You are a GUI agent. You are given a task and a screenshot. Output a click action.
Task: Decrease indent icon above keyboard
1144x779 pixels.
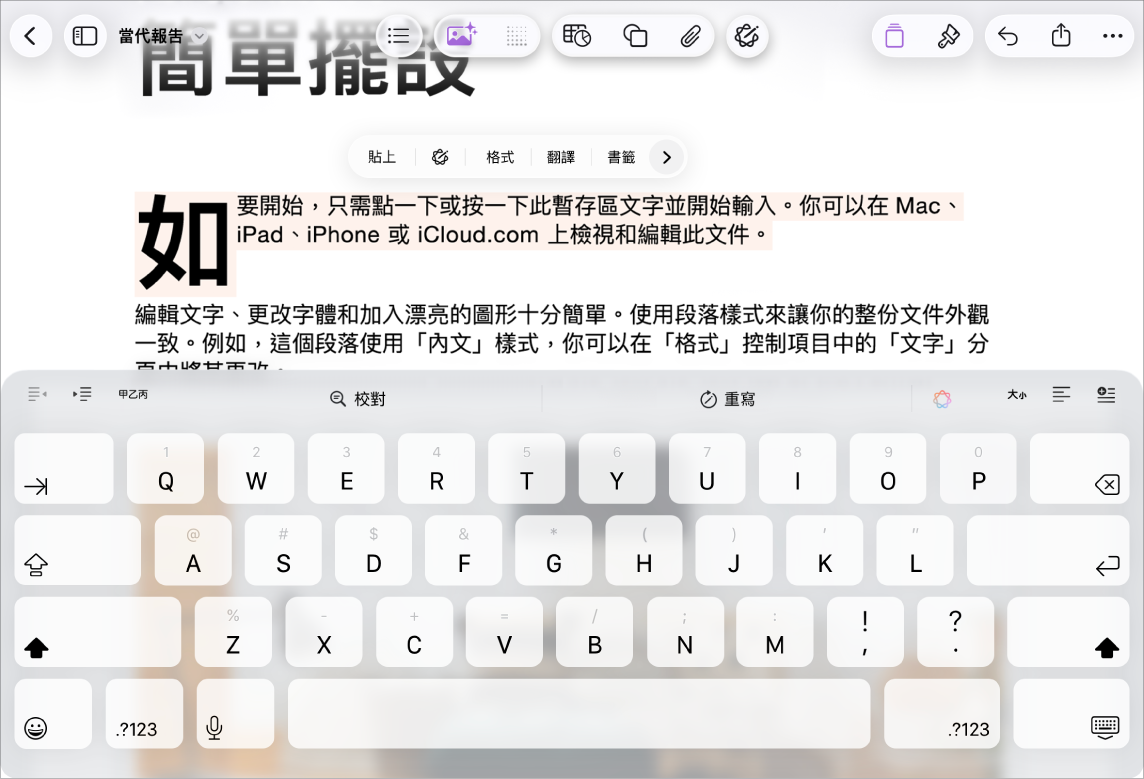pos(37,395)
